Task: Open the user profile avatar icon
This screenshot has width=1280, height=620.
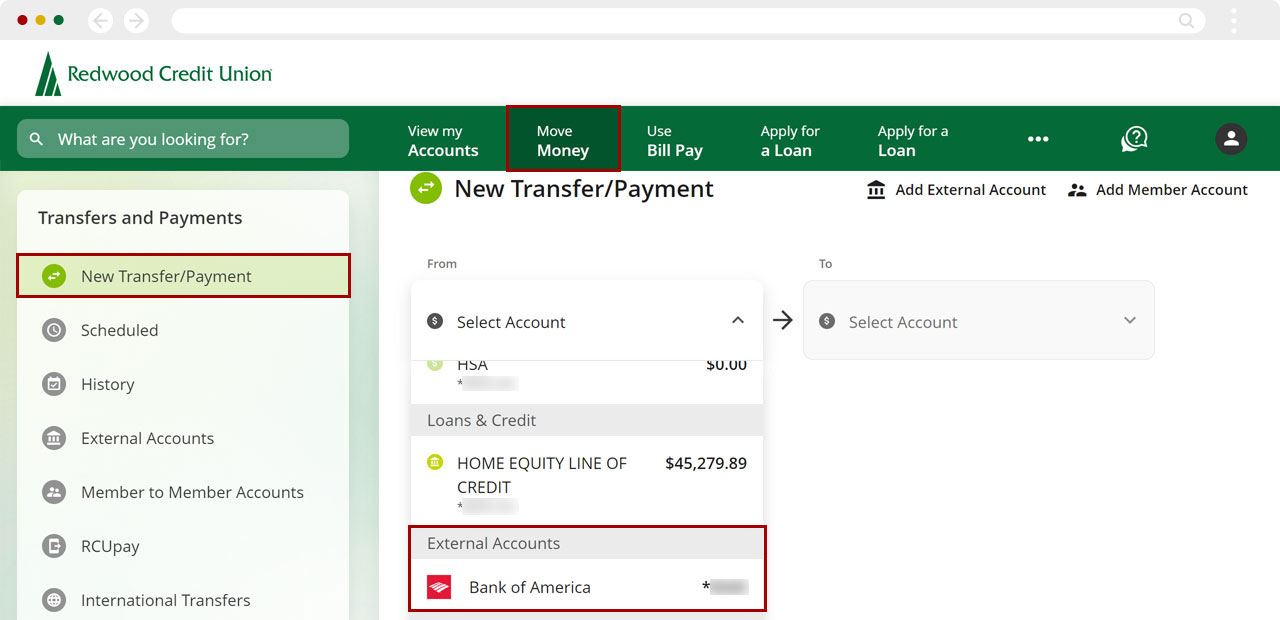Action: coord(1231,139)
